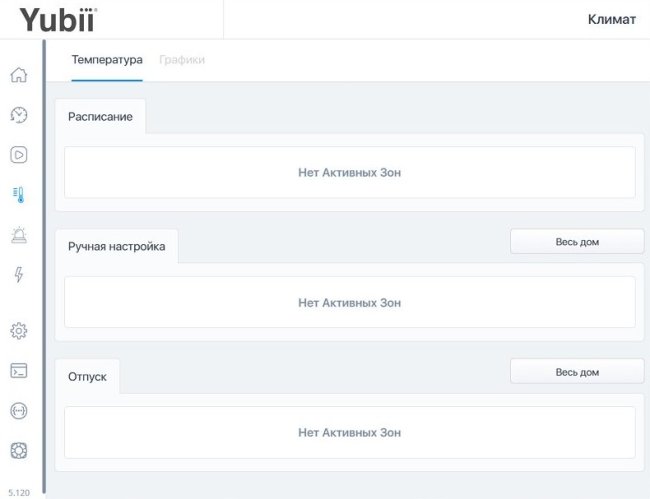The image size is (650, 499).
Task: Click Весь дом button beside Отпуск
Action: click(x=577, y=372)
